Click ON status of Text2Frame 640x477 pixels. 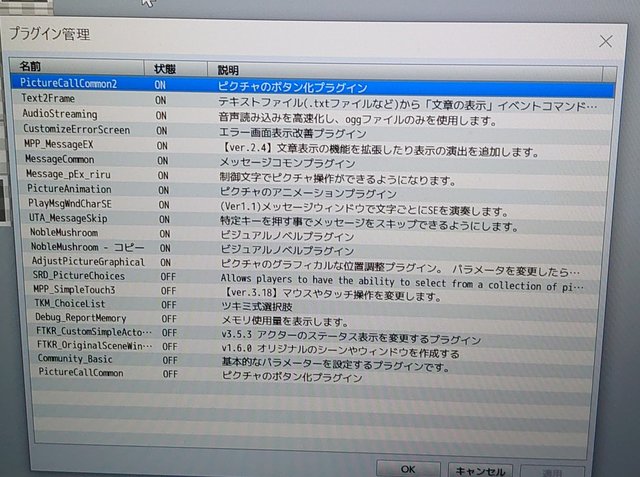pyautogui.click(x=160, y=100)
